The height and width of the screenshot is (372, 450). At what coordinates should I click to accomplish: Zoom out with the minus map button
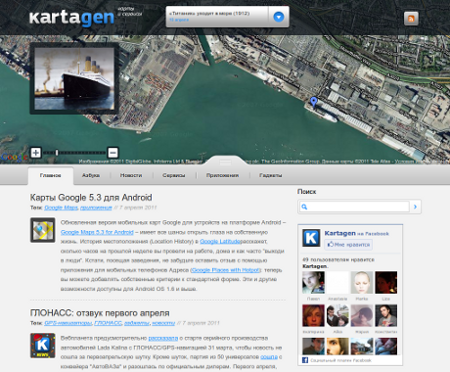113,153
